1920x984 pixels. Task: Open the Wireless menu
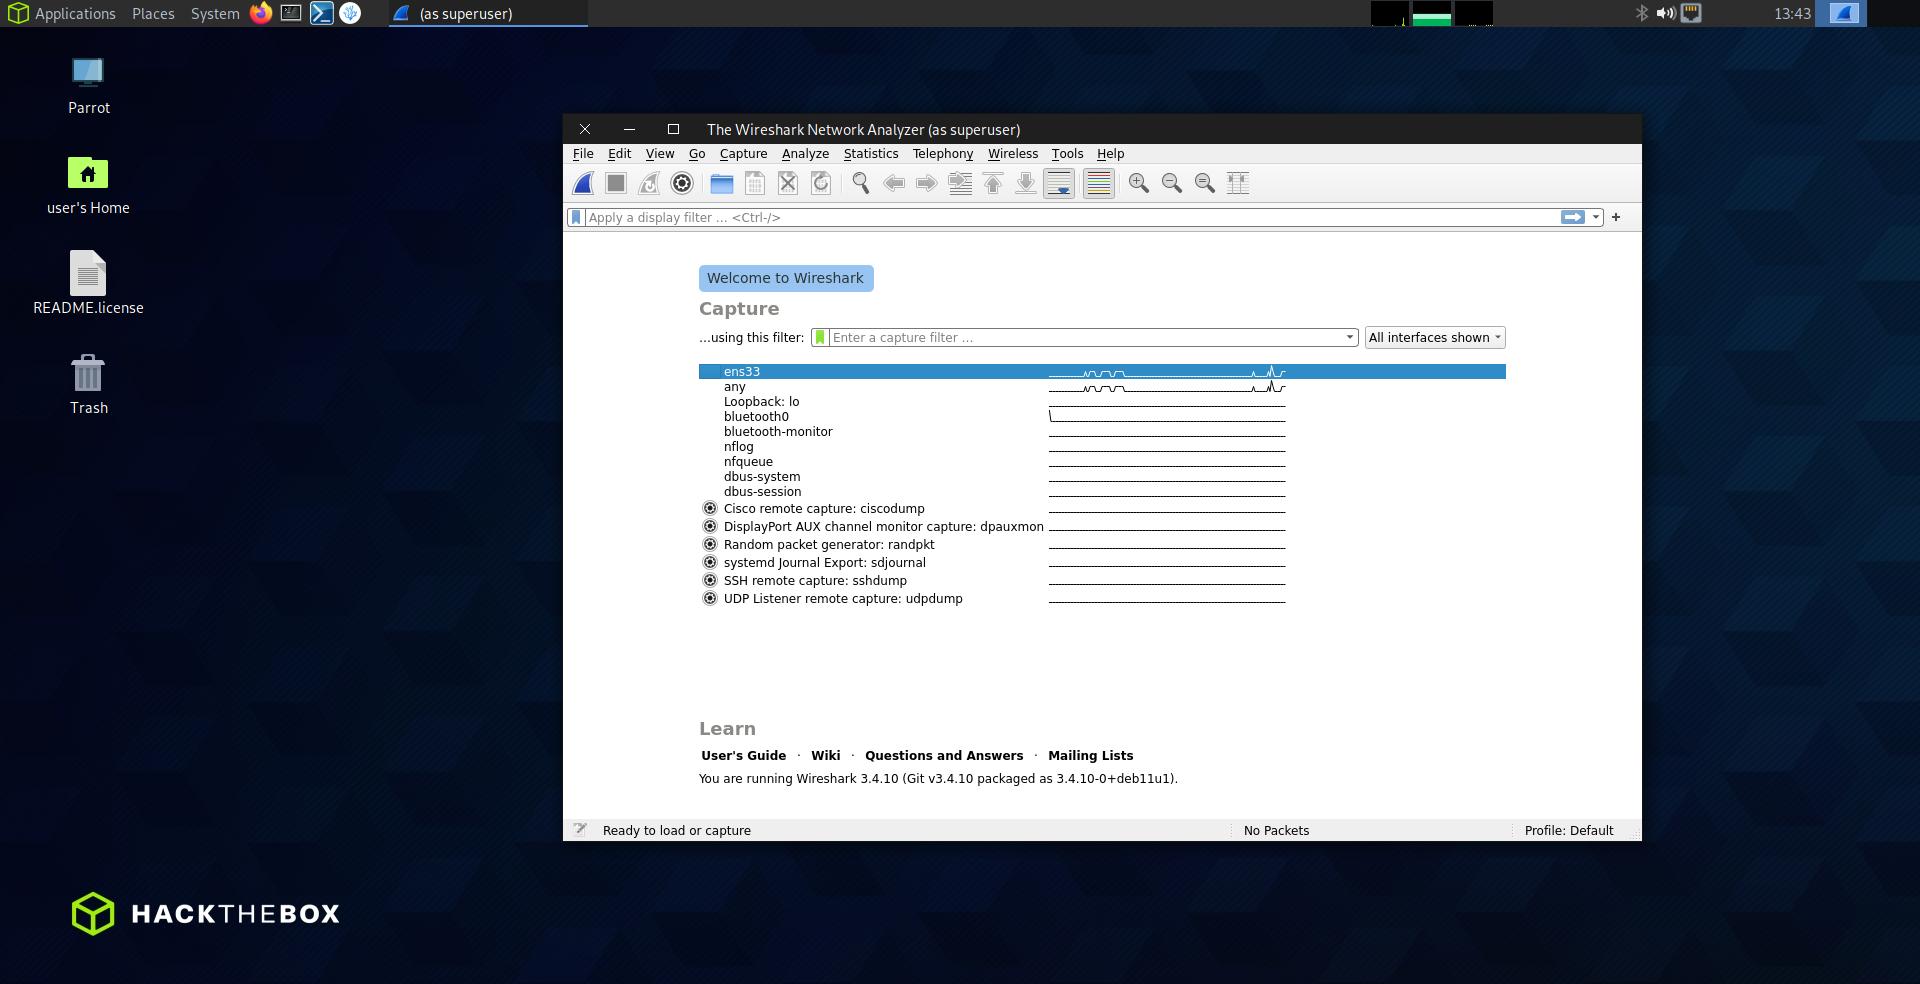click(1013, 154)
